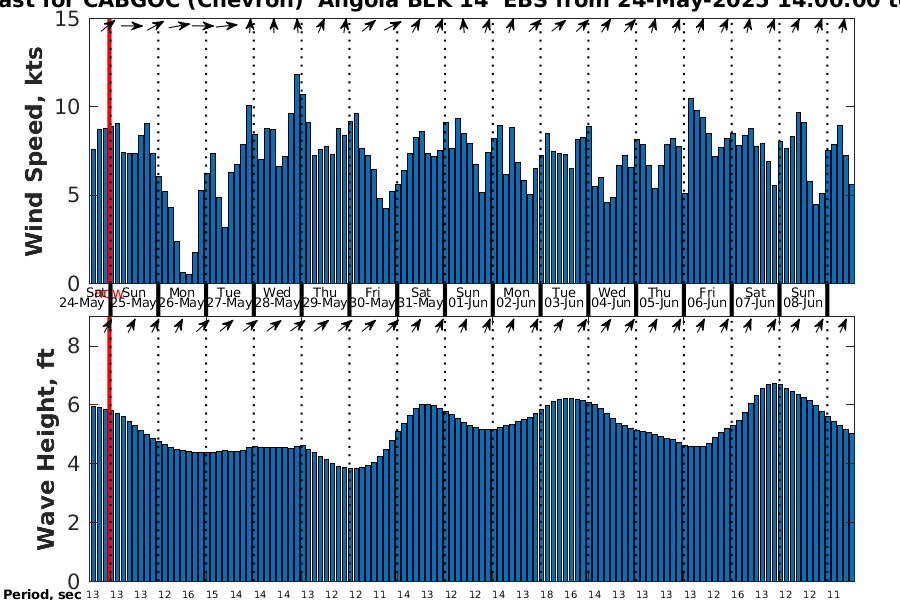Click the 6 tick on wave height axis
Screen dimensions: 900x600
coord(73,405)
